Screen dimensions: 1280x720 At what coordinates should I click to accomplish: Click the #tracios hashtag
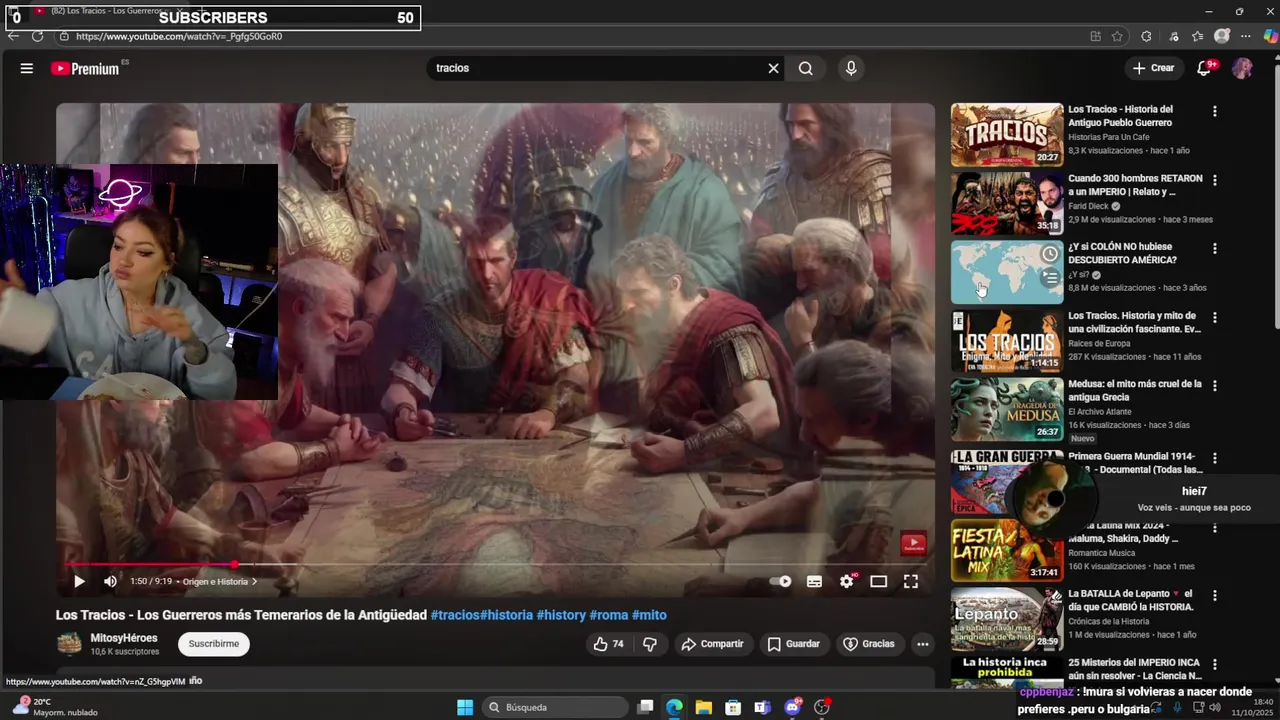455,615
